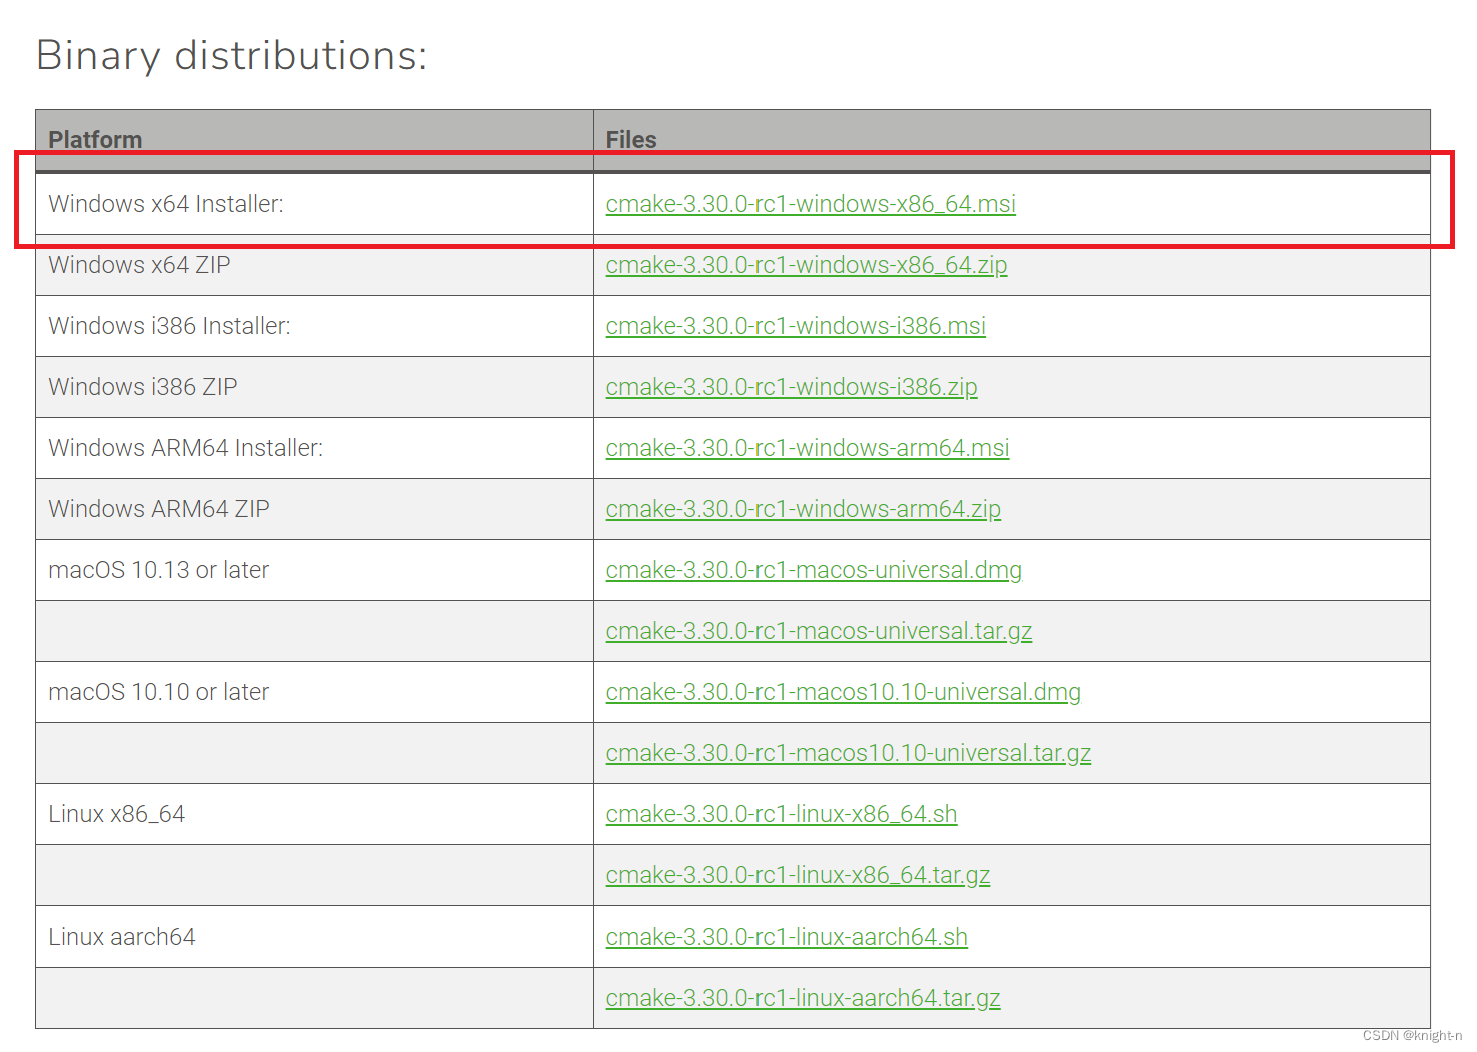Select 'Windows ARM64 Installer:' cell text

pyautogui.click(x=185, y=448)
